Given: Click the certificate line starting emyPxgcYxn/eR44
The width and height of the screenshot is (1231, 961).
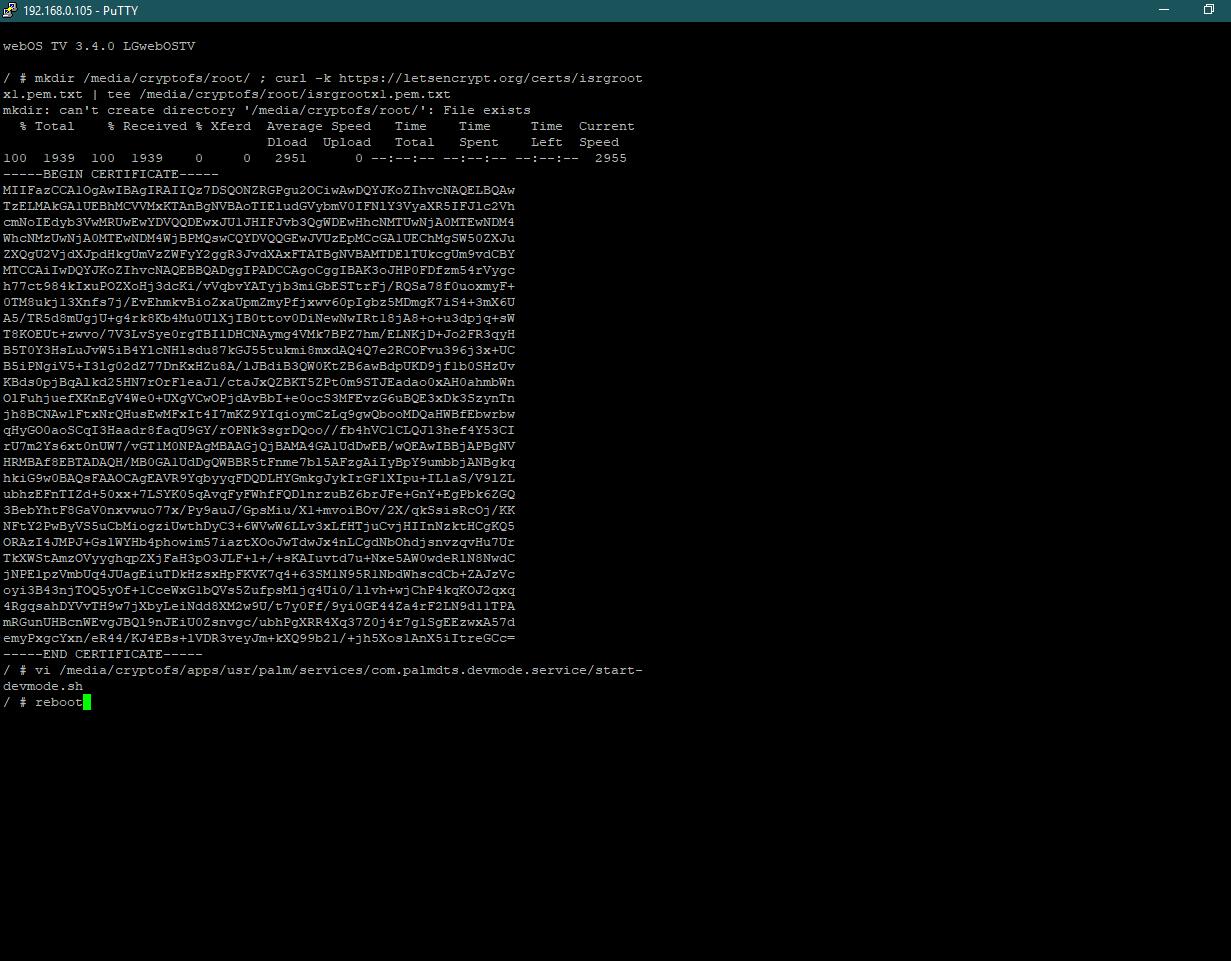Looking at the screenshot, I should 259,638.
